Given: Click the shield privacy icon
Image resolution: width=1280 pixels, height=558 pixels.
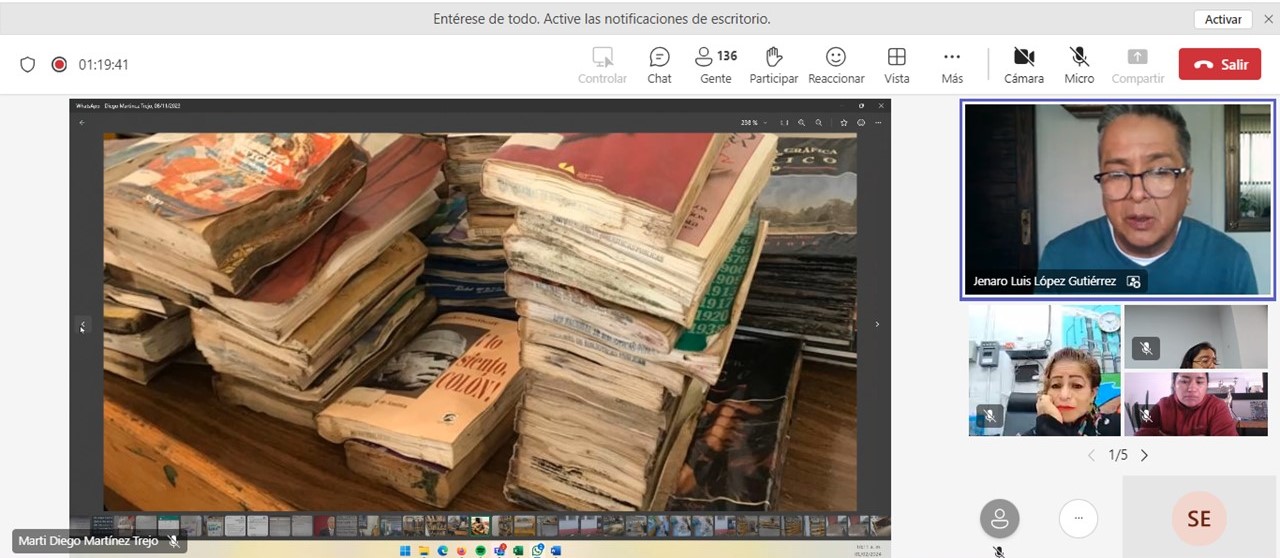Looking at the screenshot, I should [x=28, y=65].
